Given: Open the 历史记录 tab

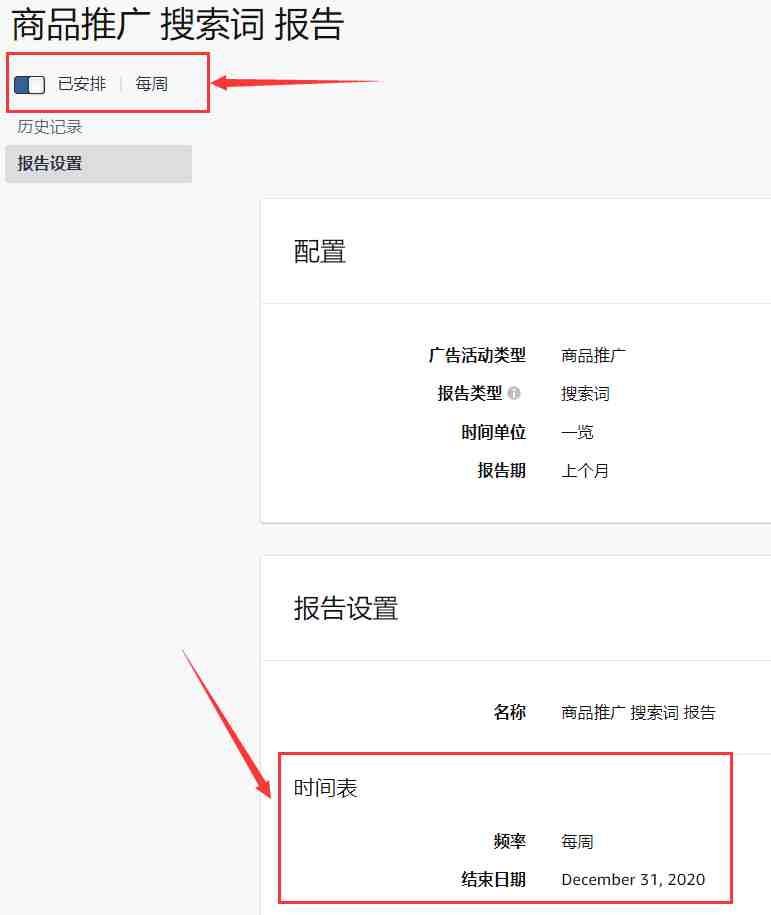Looking at the screenshot, I should coord(50,127).
